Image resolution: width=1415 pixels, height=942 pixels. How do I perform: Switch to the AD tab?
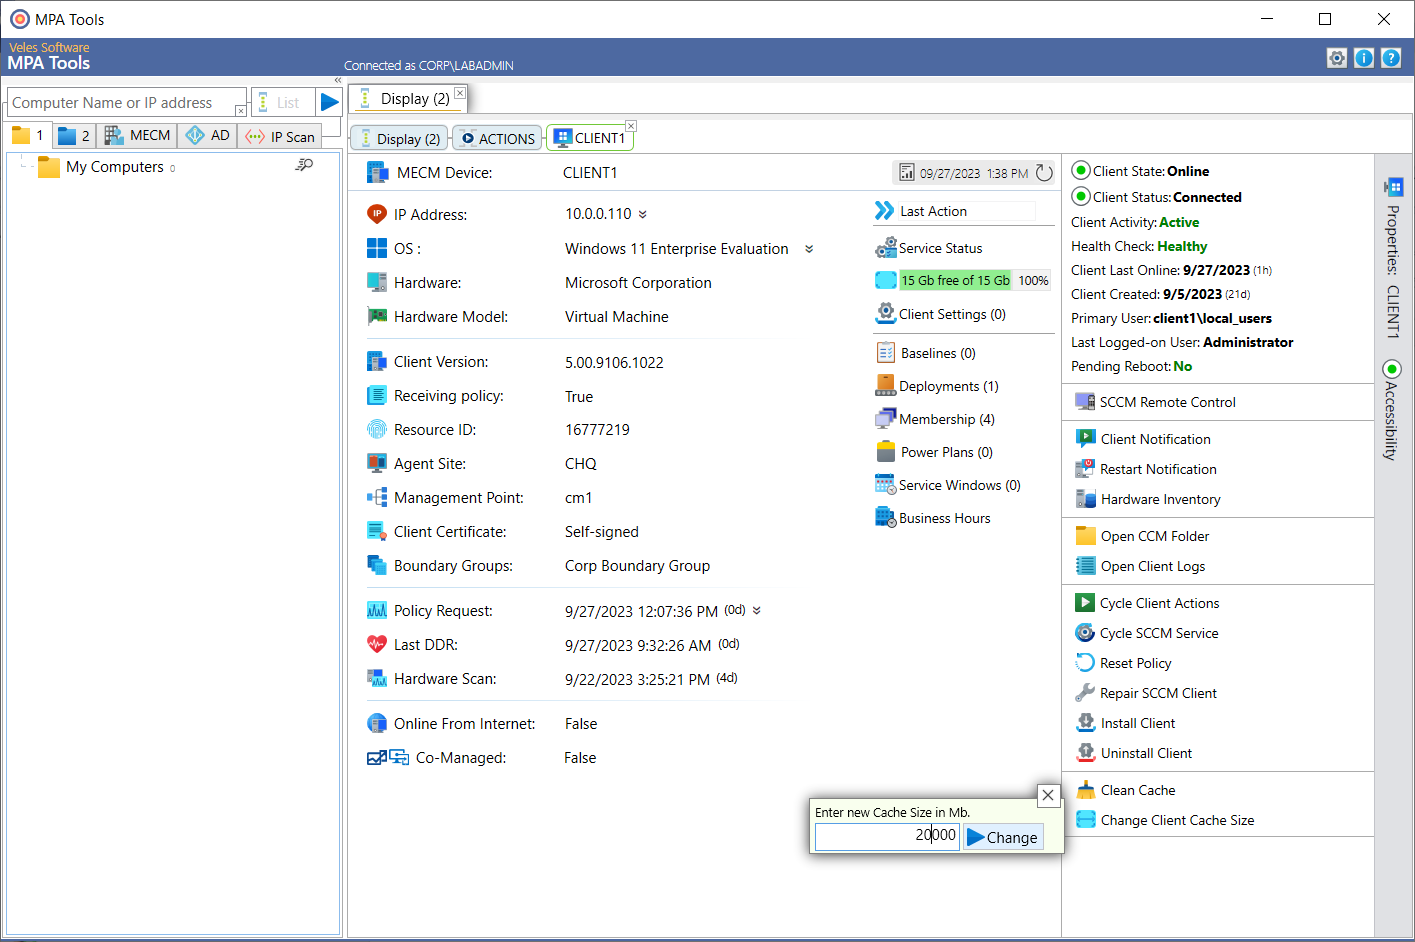click(208, 135)
